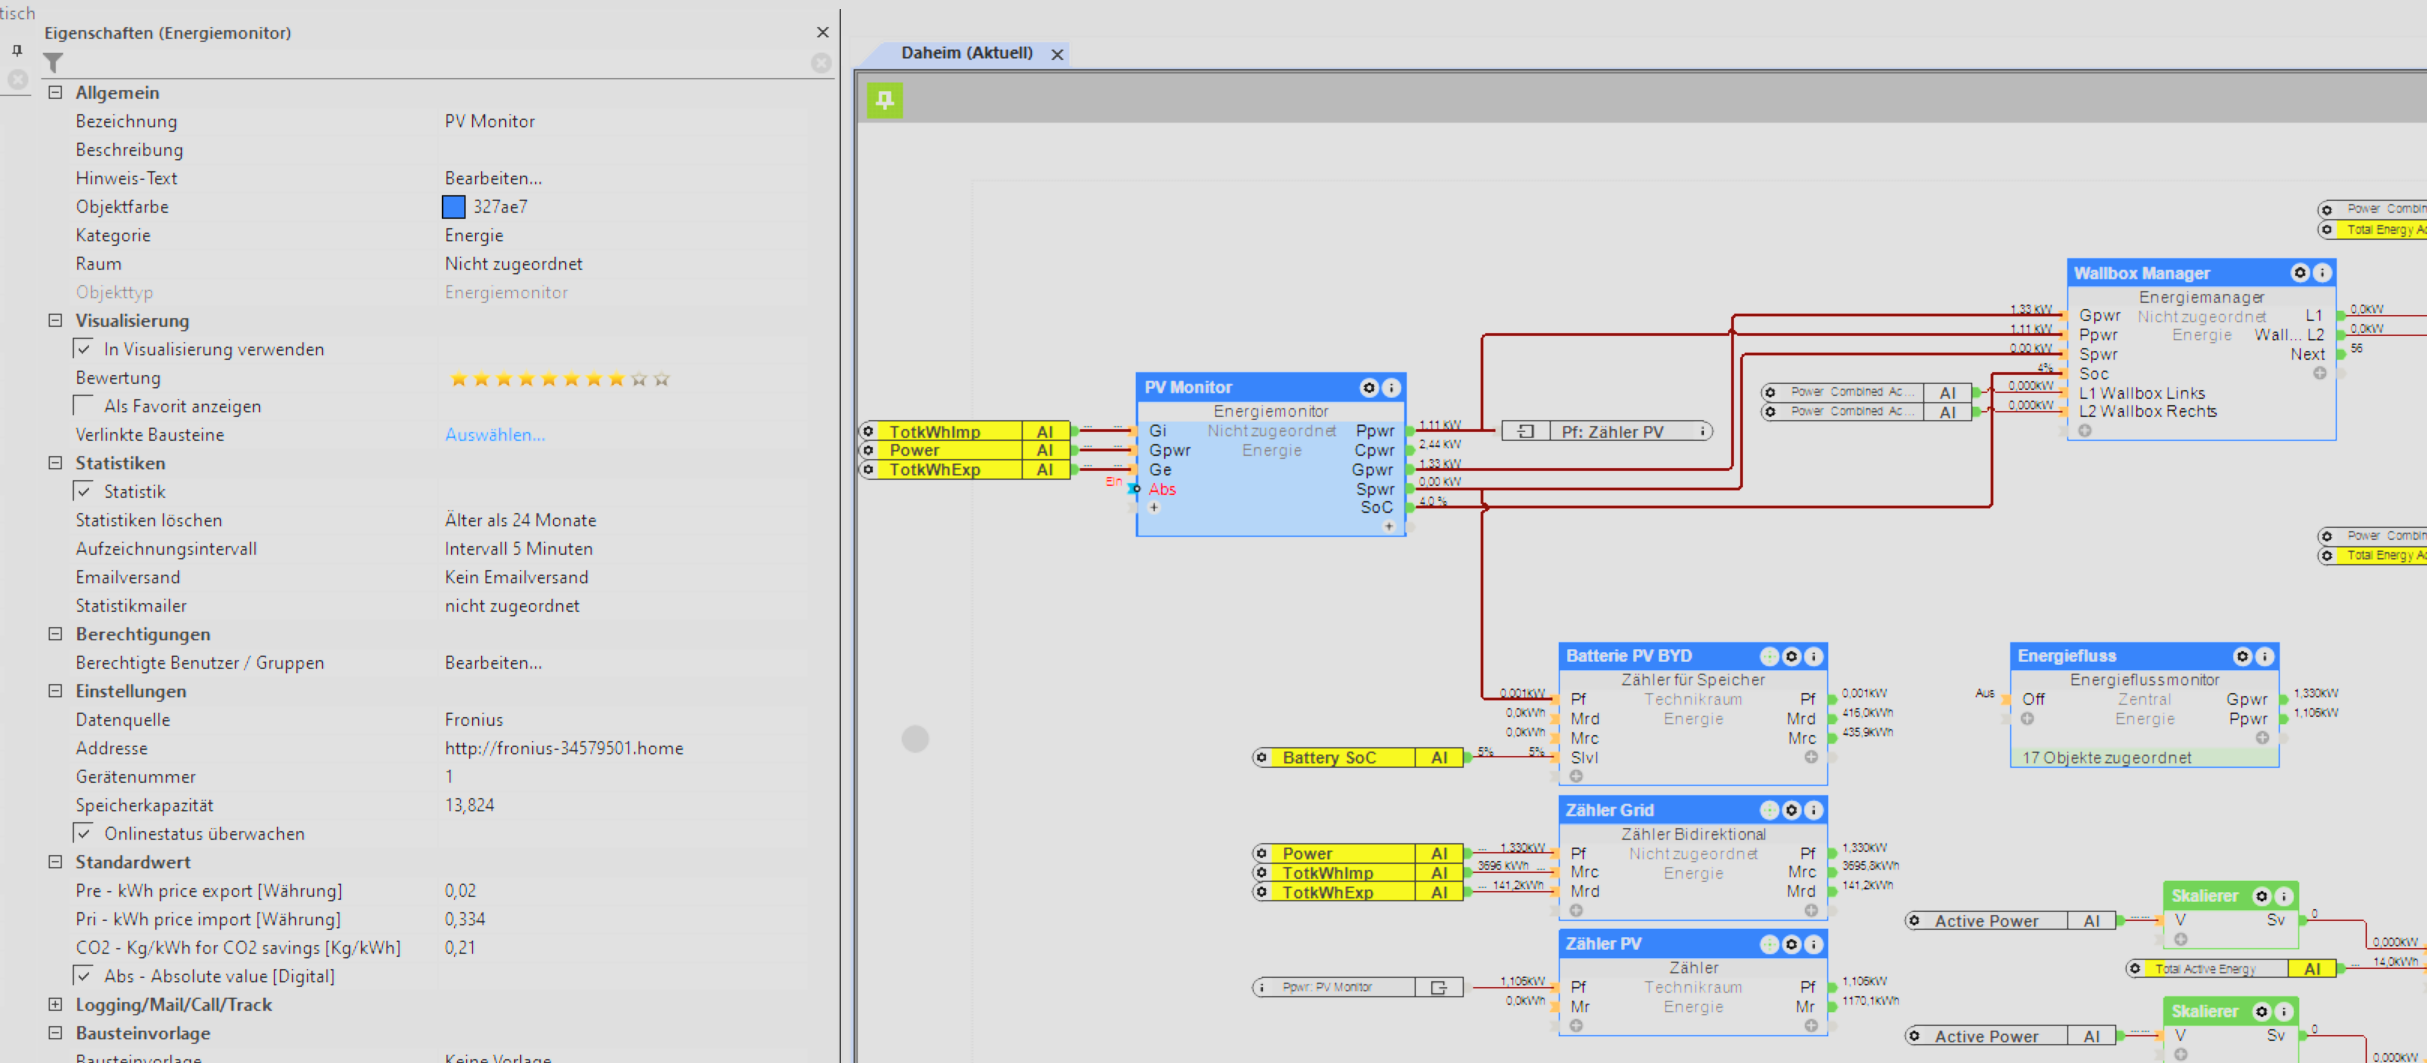This screenshot has height=1063, width=2427.
Task: Click info icon on Zähler Grid block
Action: pos(1814,810)
